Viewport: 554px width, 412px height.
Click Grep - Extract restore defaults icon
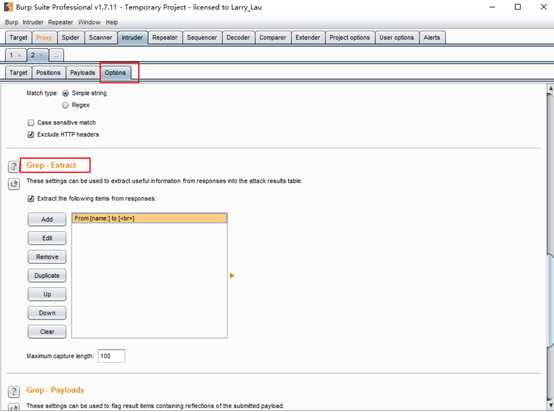[x=14, y=184]
